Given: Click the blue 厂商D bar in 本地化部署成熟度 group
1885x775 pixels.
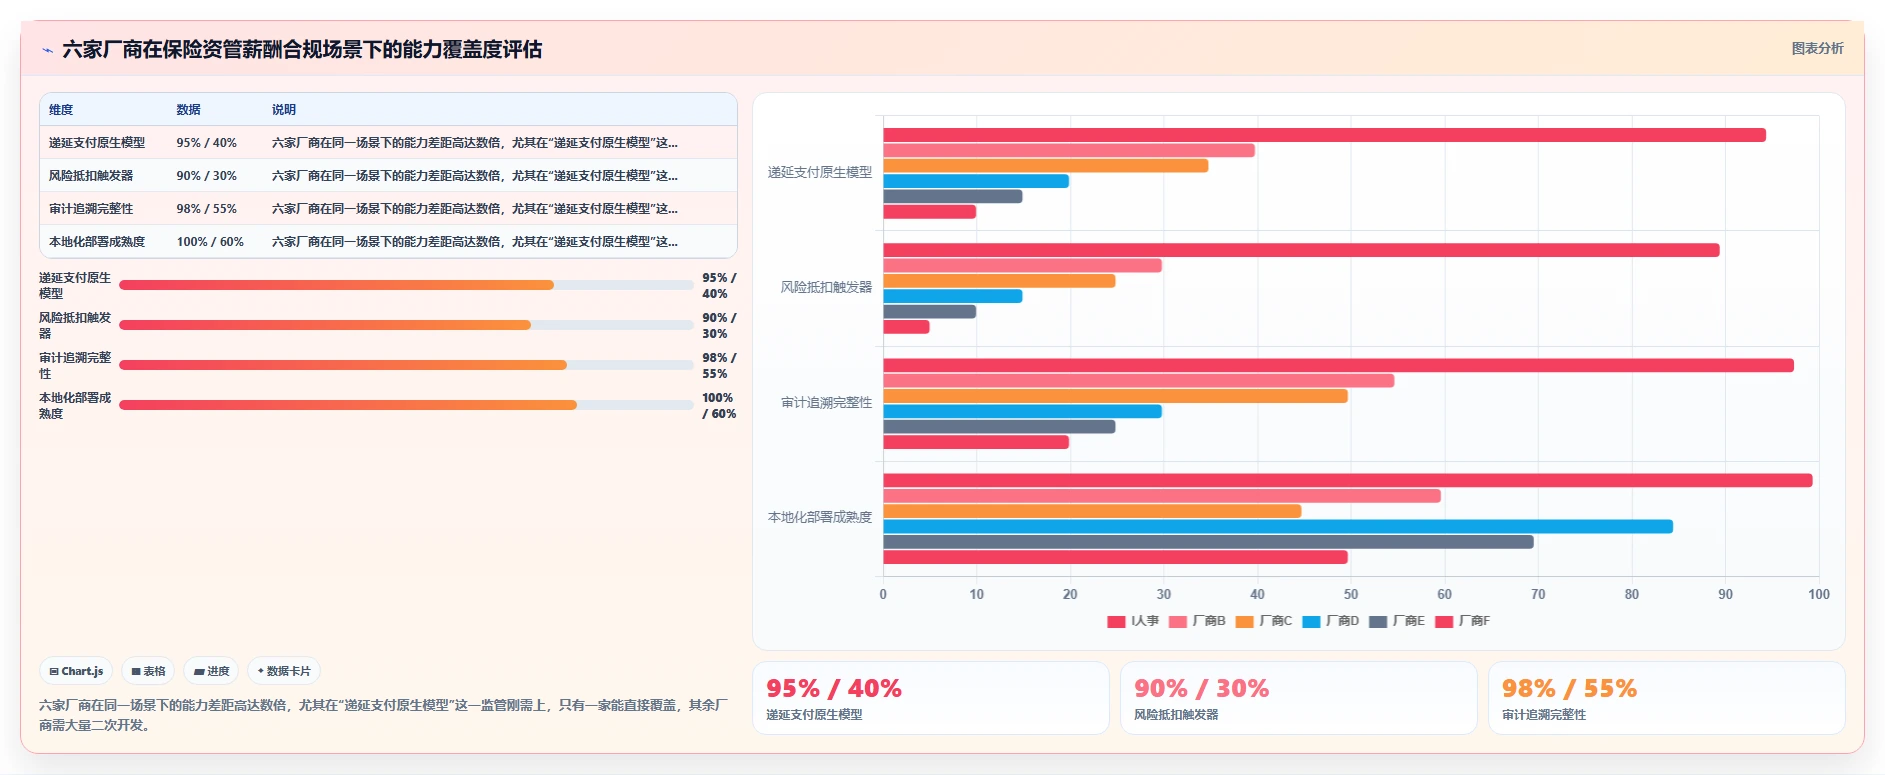Looking at the screenshot, I should (1278, 526).
